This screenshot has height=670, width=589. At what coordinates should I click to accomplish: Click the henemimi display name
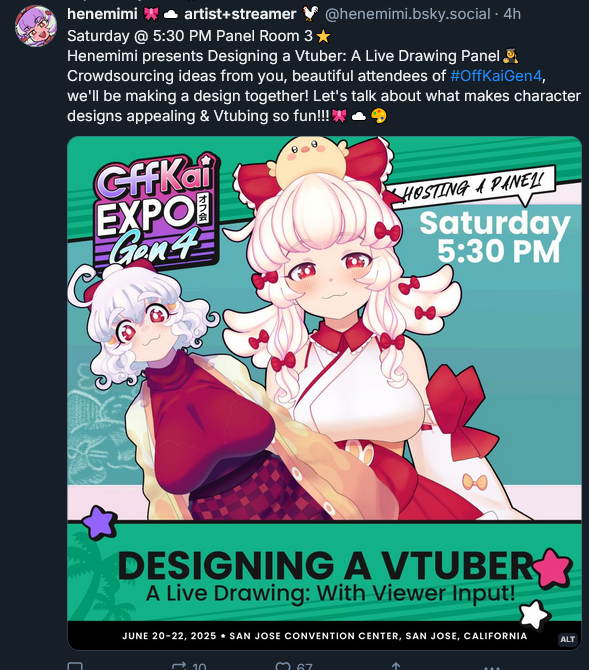(x=102, y=14)
